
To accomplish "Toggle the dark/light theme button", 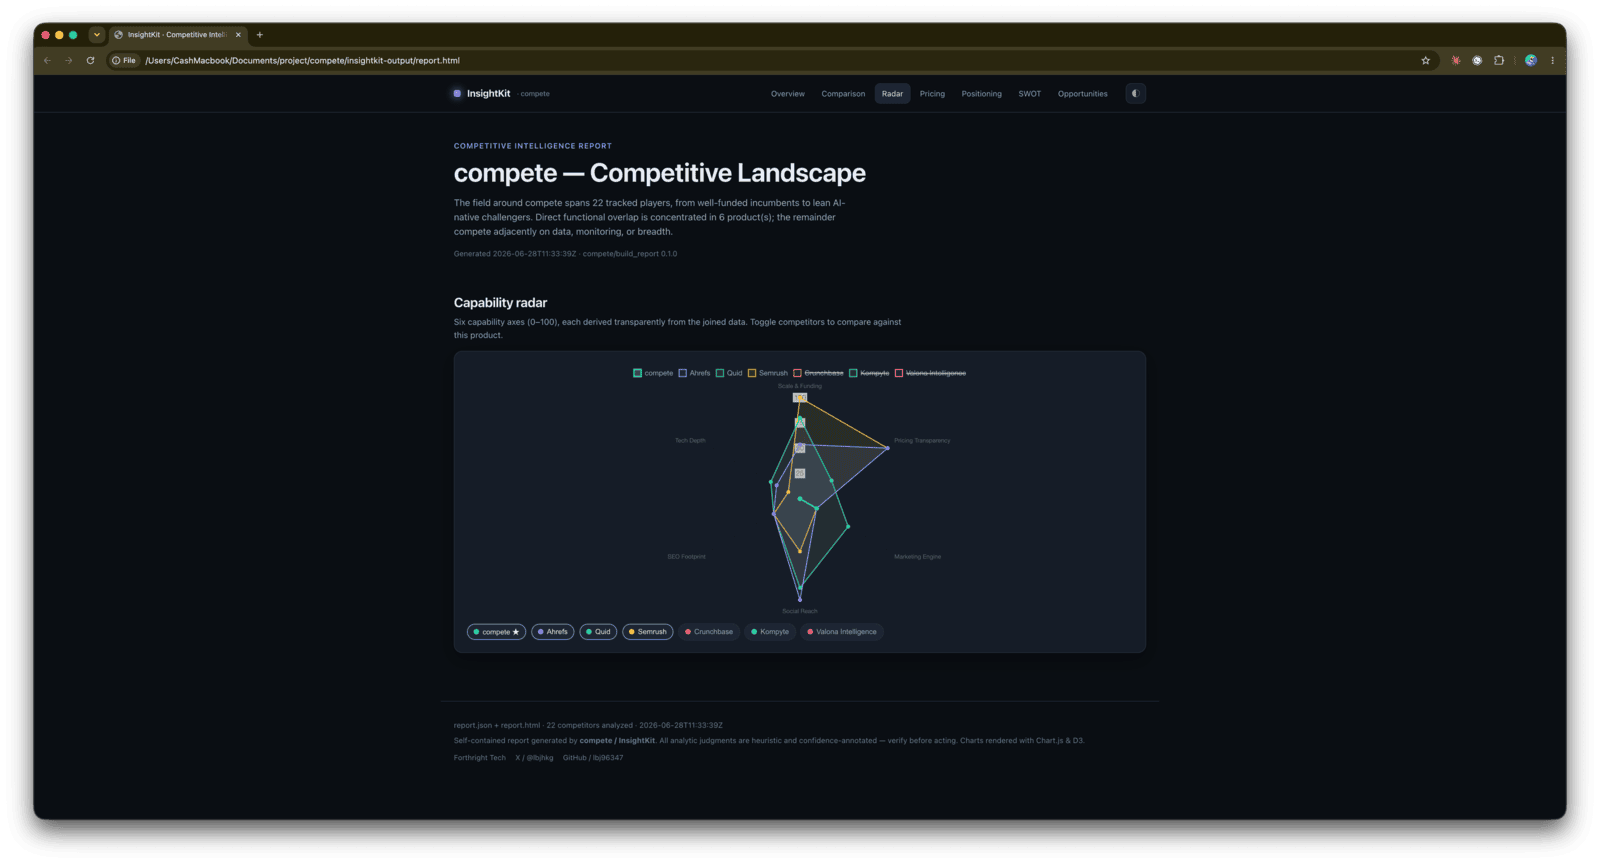I will [x=1135, y=94].
